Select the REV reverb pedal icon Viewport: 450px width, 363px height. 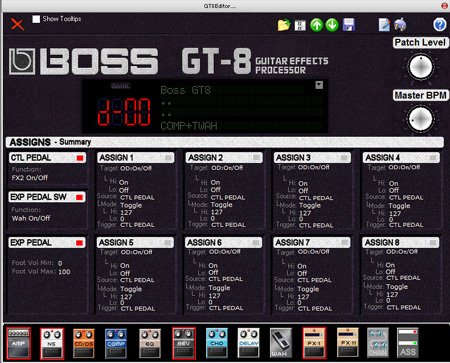(x=184, y=344)
